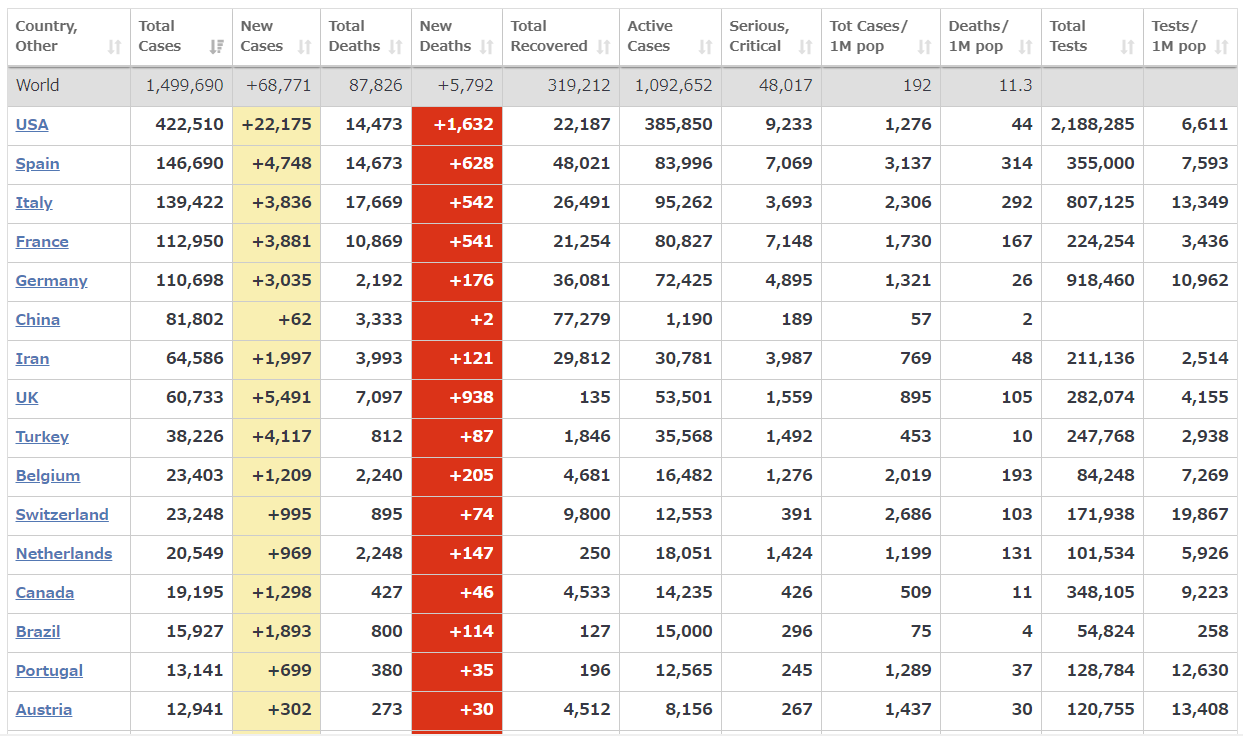This screenshot has width=1243, height=736.
Task: Follow the Iran link
Action: pyautogui.click(x=32, y=359)
